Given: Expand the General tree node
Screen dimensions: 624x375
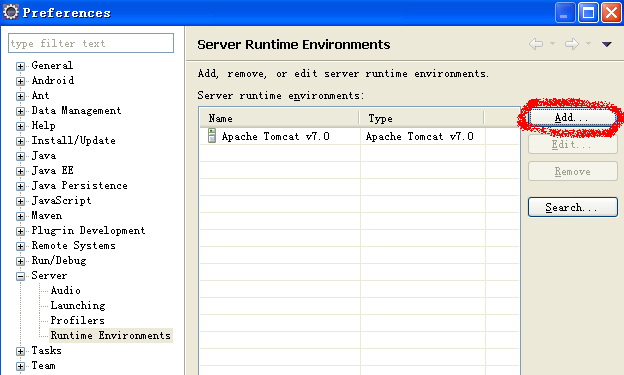Looking at the screenshot, I should [x=20, y=66].
